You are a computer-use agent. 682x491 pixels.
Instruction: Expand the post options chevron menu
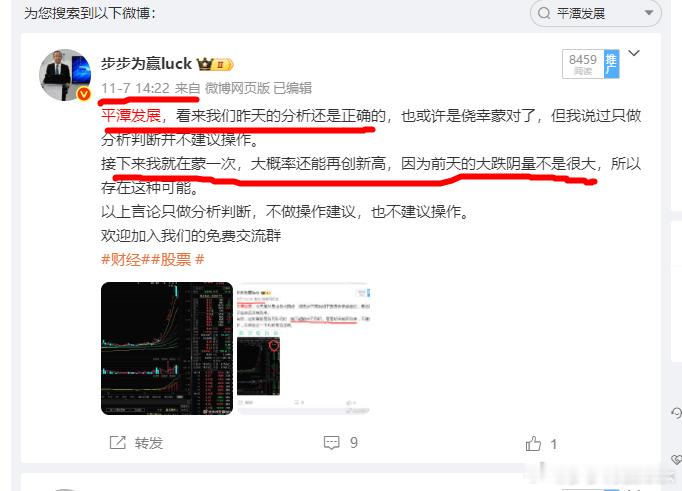pos(634,53)
